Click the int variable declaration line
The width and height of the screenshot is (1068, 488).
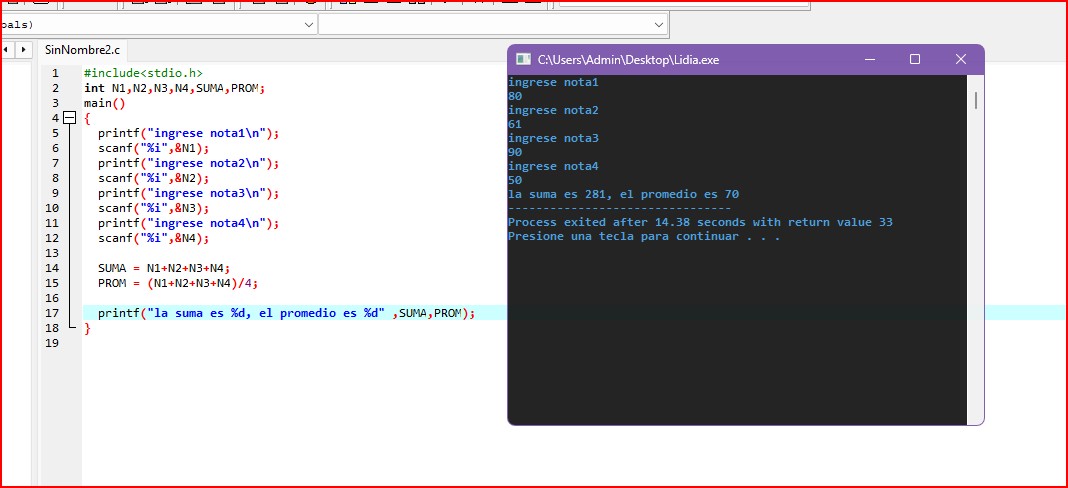pyautogui.click(x=174, y=88)
